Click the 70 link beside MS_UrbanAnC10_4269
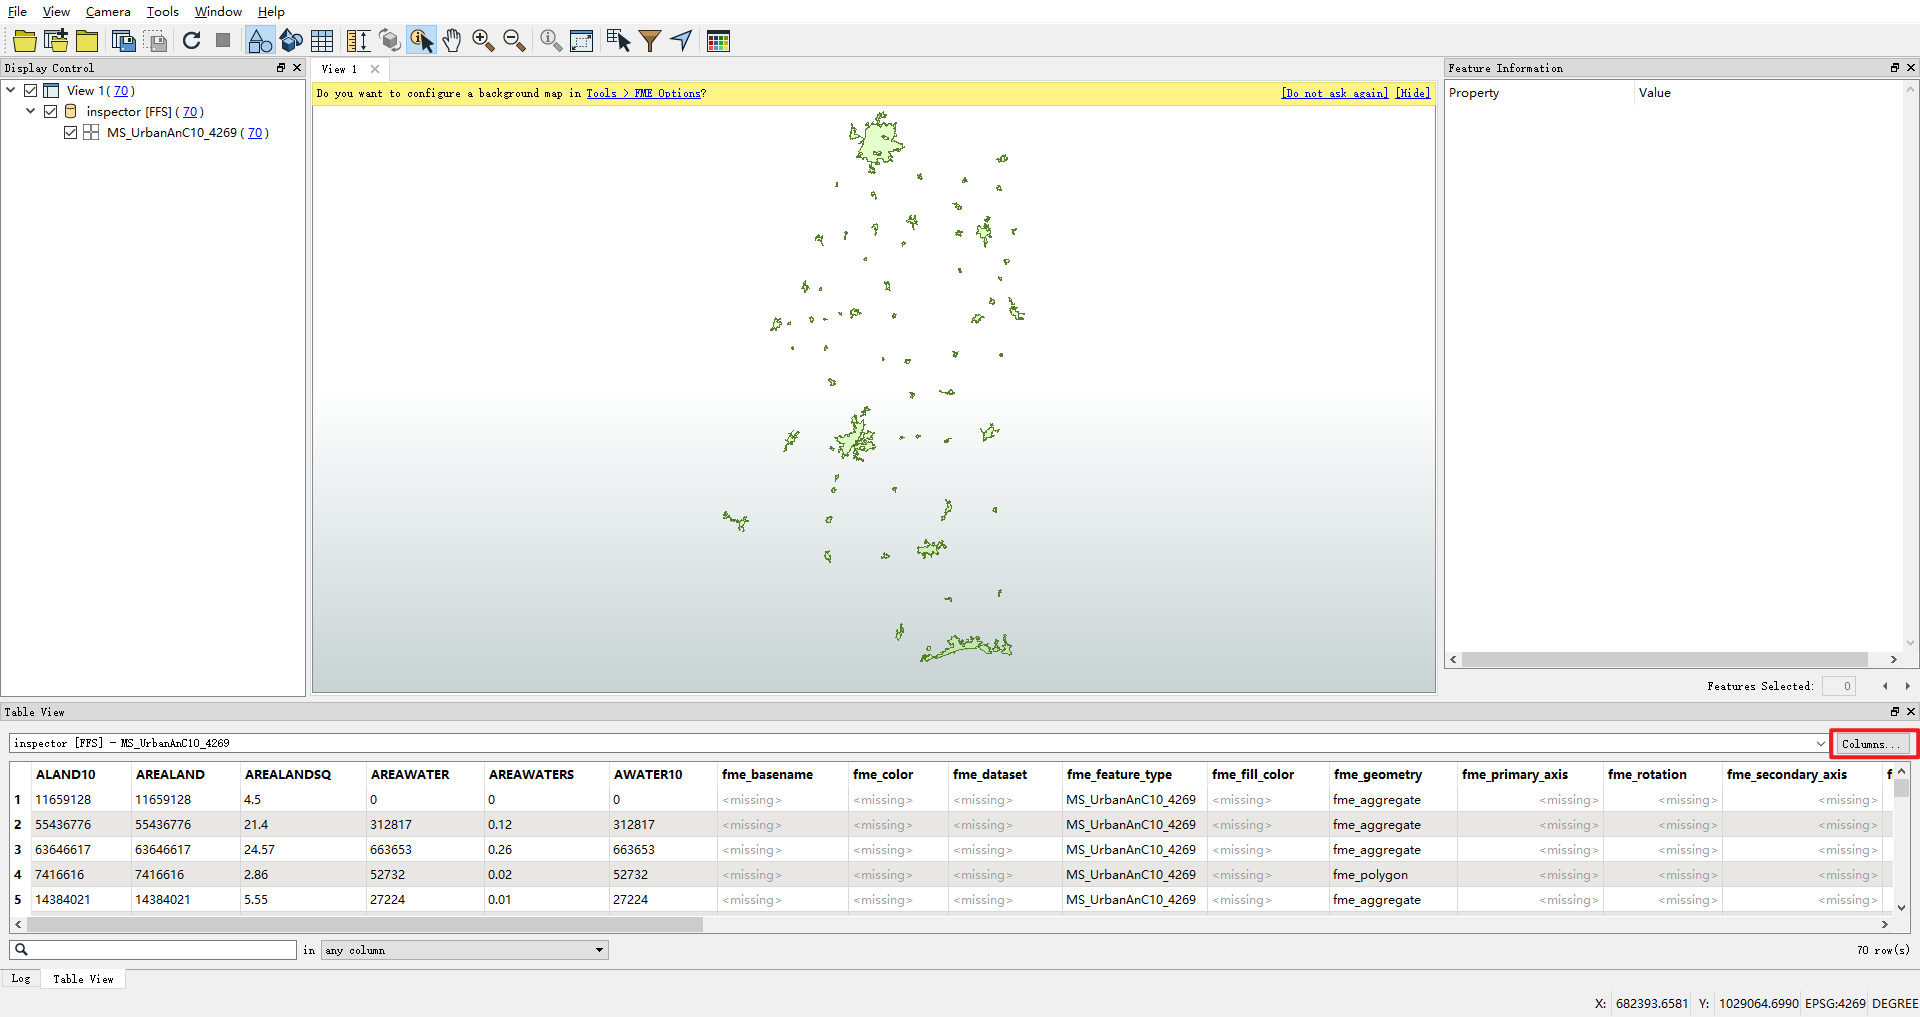1920x1017 pixels. (x=255, y=133)
